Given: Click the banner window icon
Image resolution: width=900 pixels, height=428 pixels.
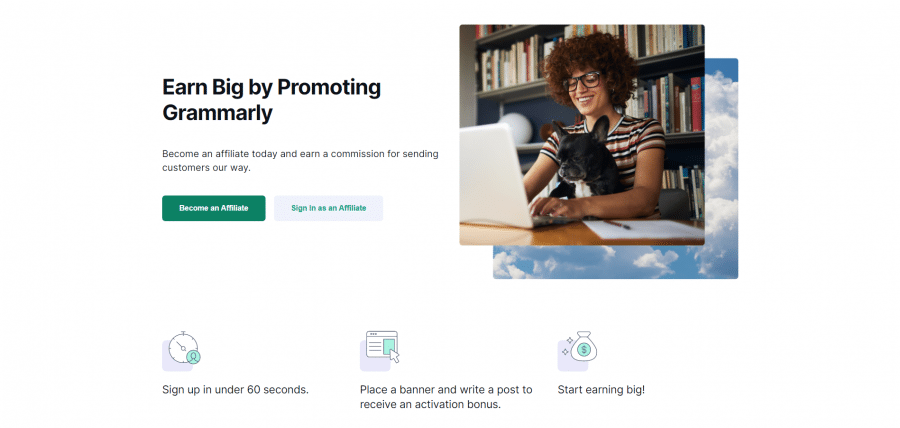Looking at the screenshot, I should tap(379, 350).
